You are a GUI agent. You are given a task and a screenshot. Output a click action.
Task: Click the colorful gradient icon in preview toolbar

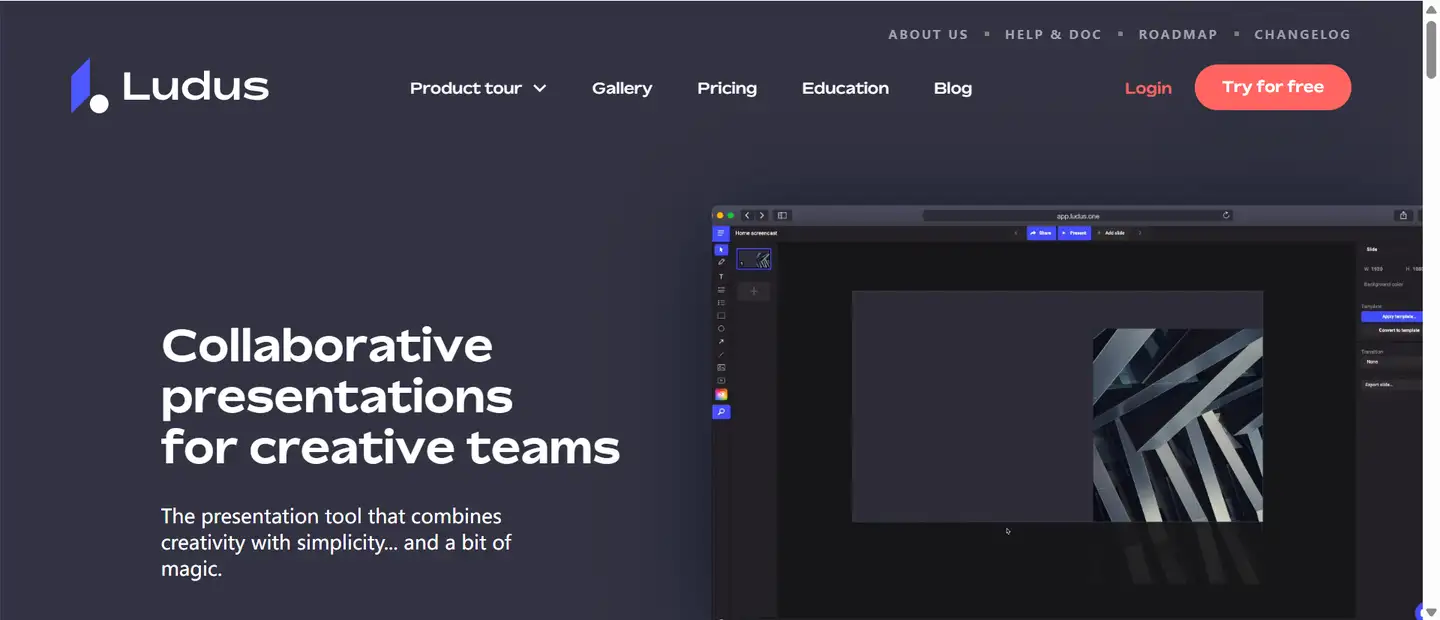(x=721, y=394)
